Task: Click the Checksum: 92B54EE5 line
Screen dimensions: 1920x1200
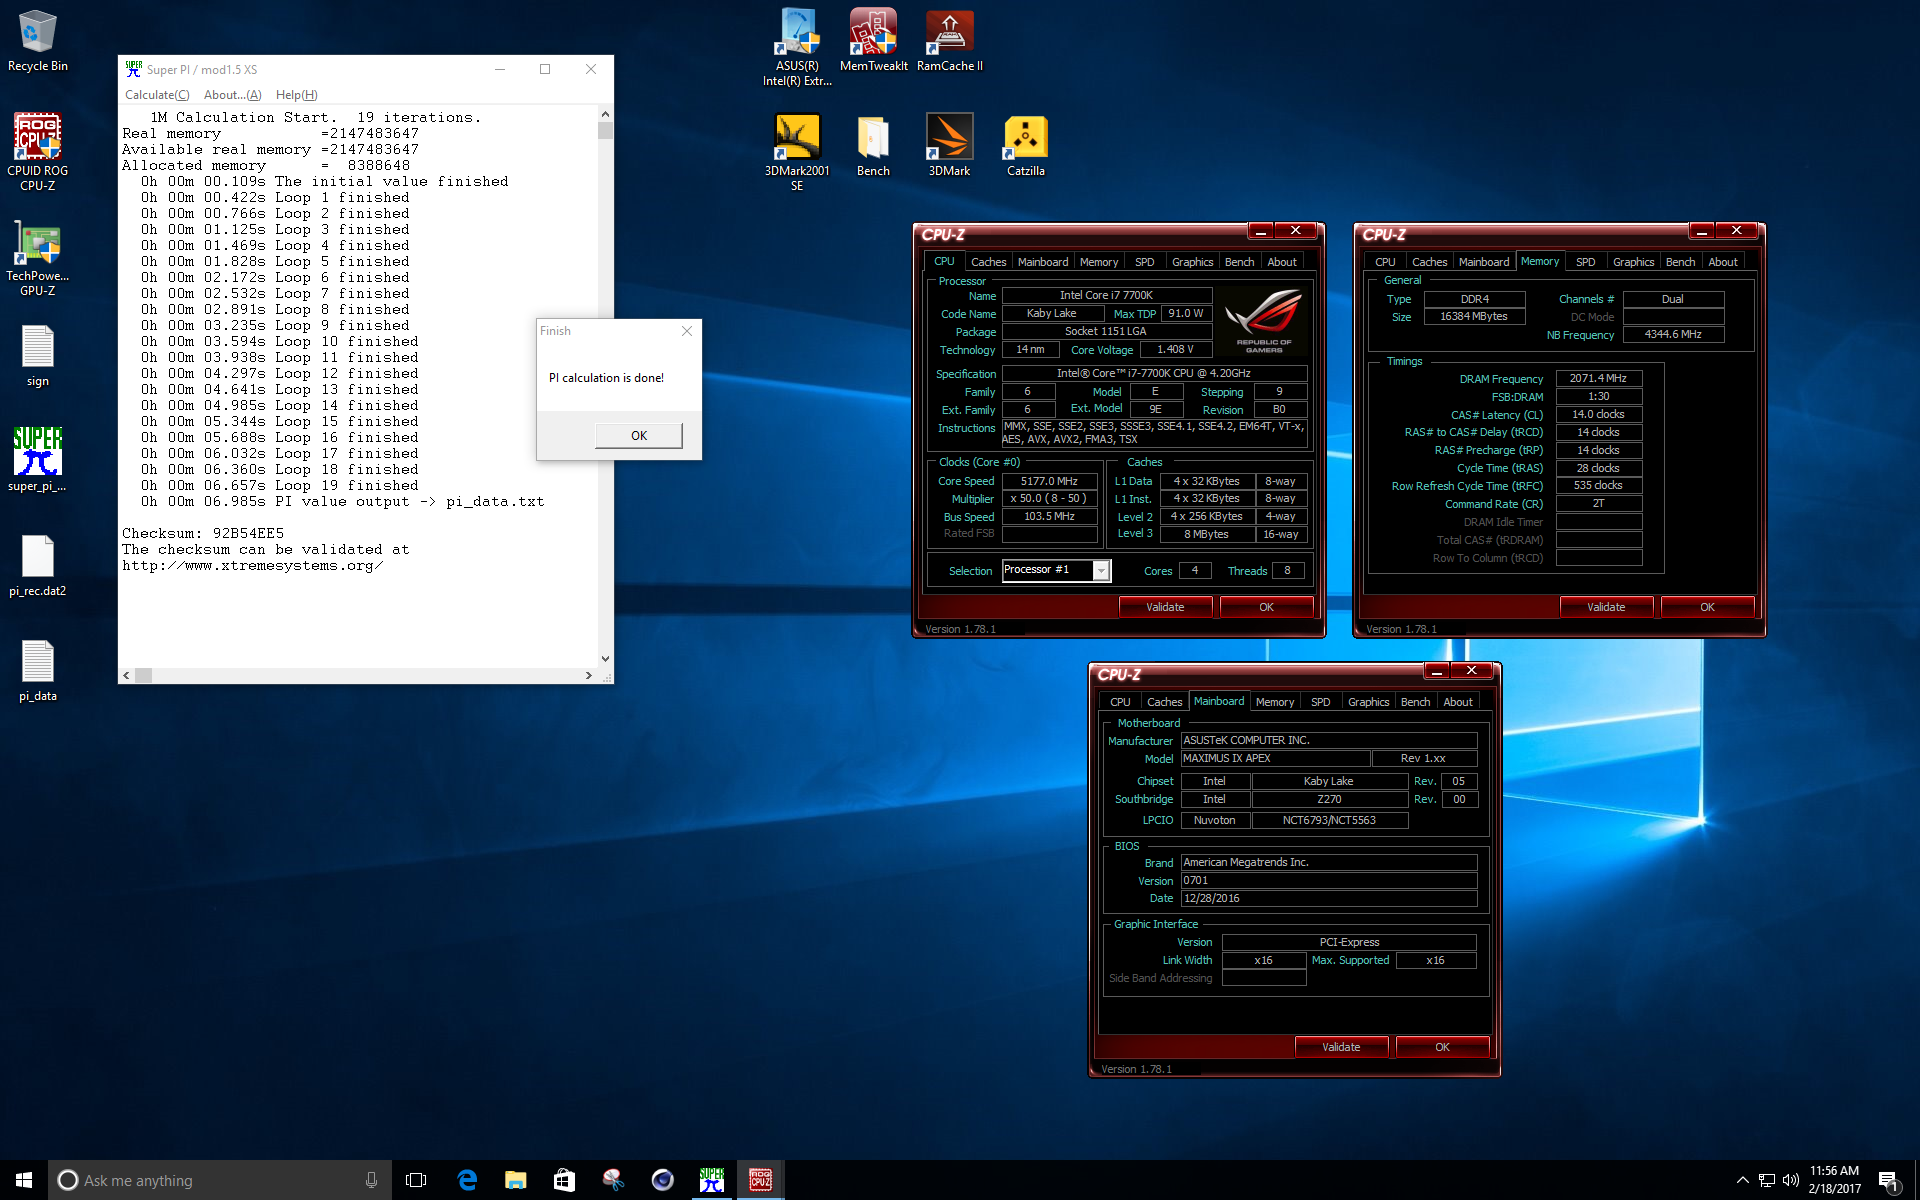Action: pos(203,533)
